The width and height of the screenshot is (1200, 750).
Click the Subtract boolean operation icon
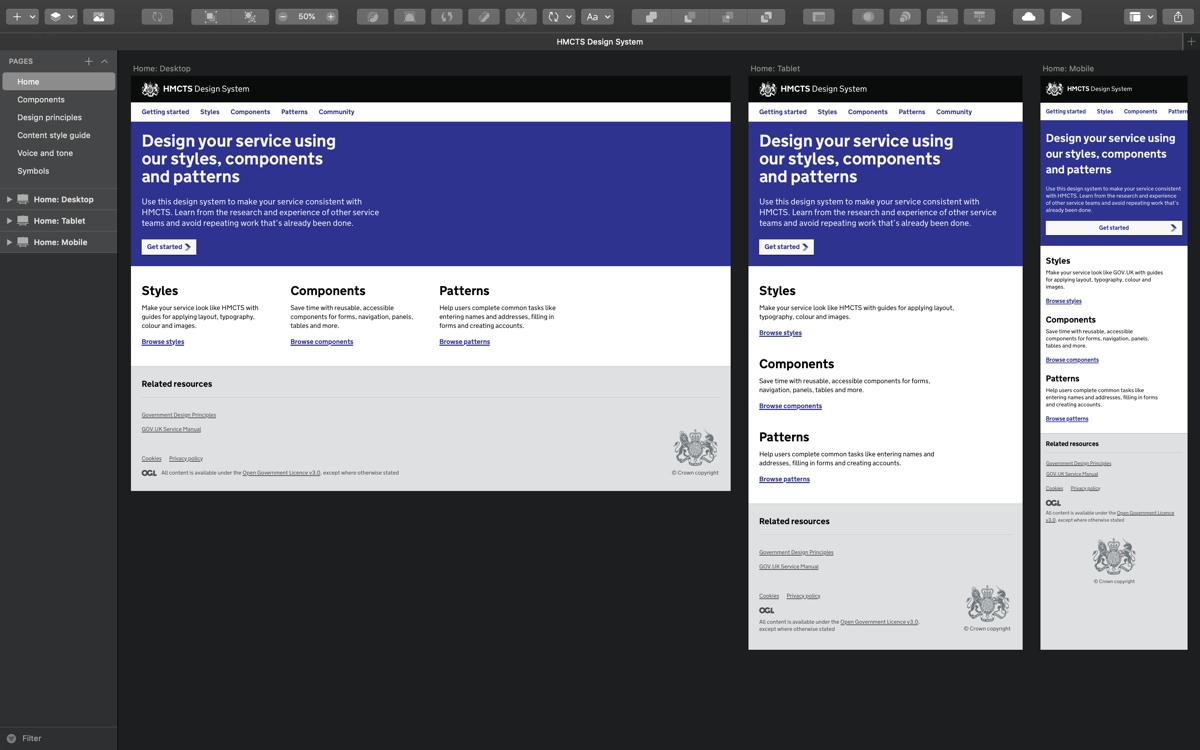coord(689,17)
